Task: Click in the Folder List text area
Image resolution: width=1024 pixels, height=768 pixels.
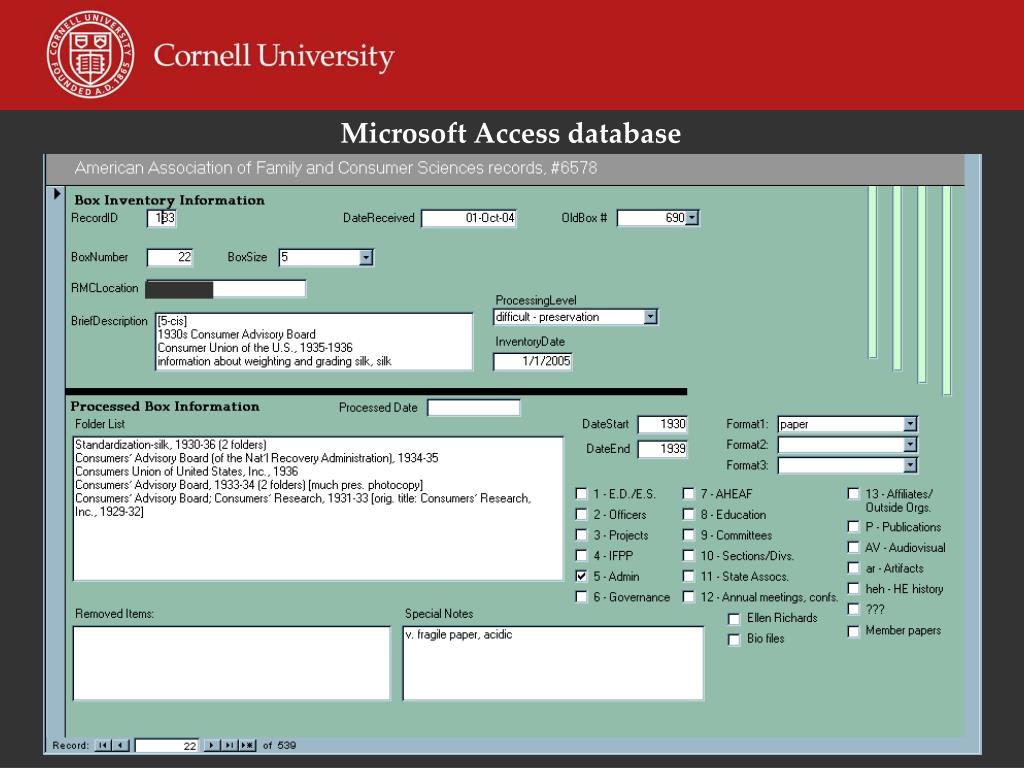Action: (318, 509)
